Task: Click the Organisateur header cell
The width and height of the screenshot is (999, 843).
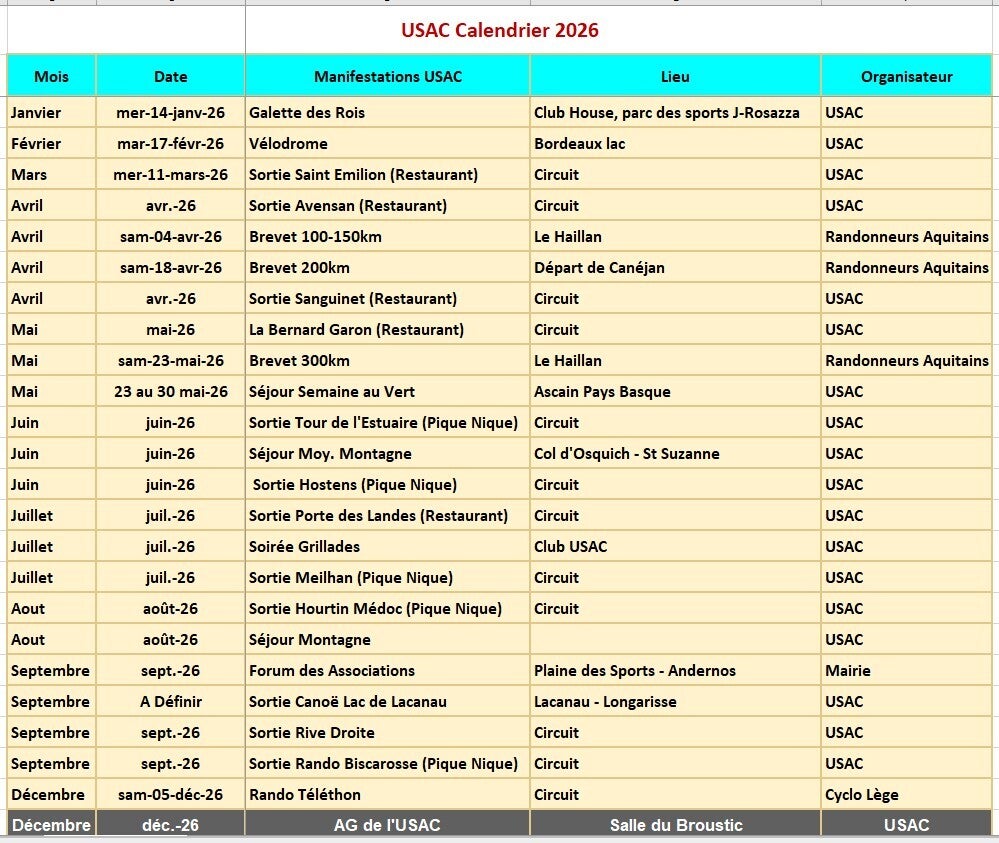Action: coord(907,76)
